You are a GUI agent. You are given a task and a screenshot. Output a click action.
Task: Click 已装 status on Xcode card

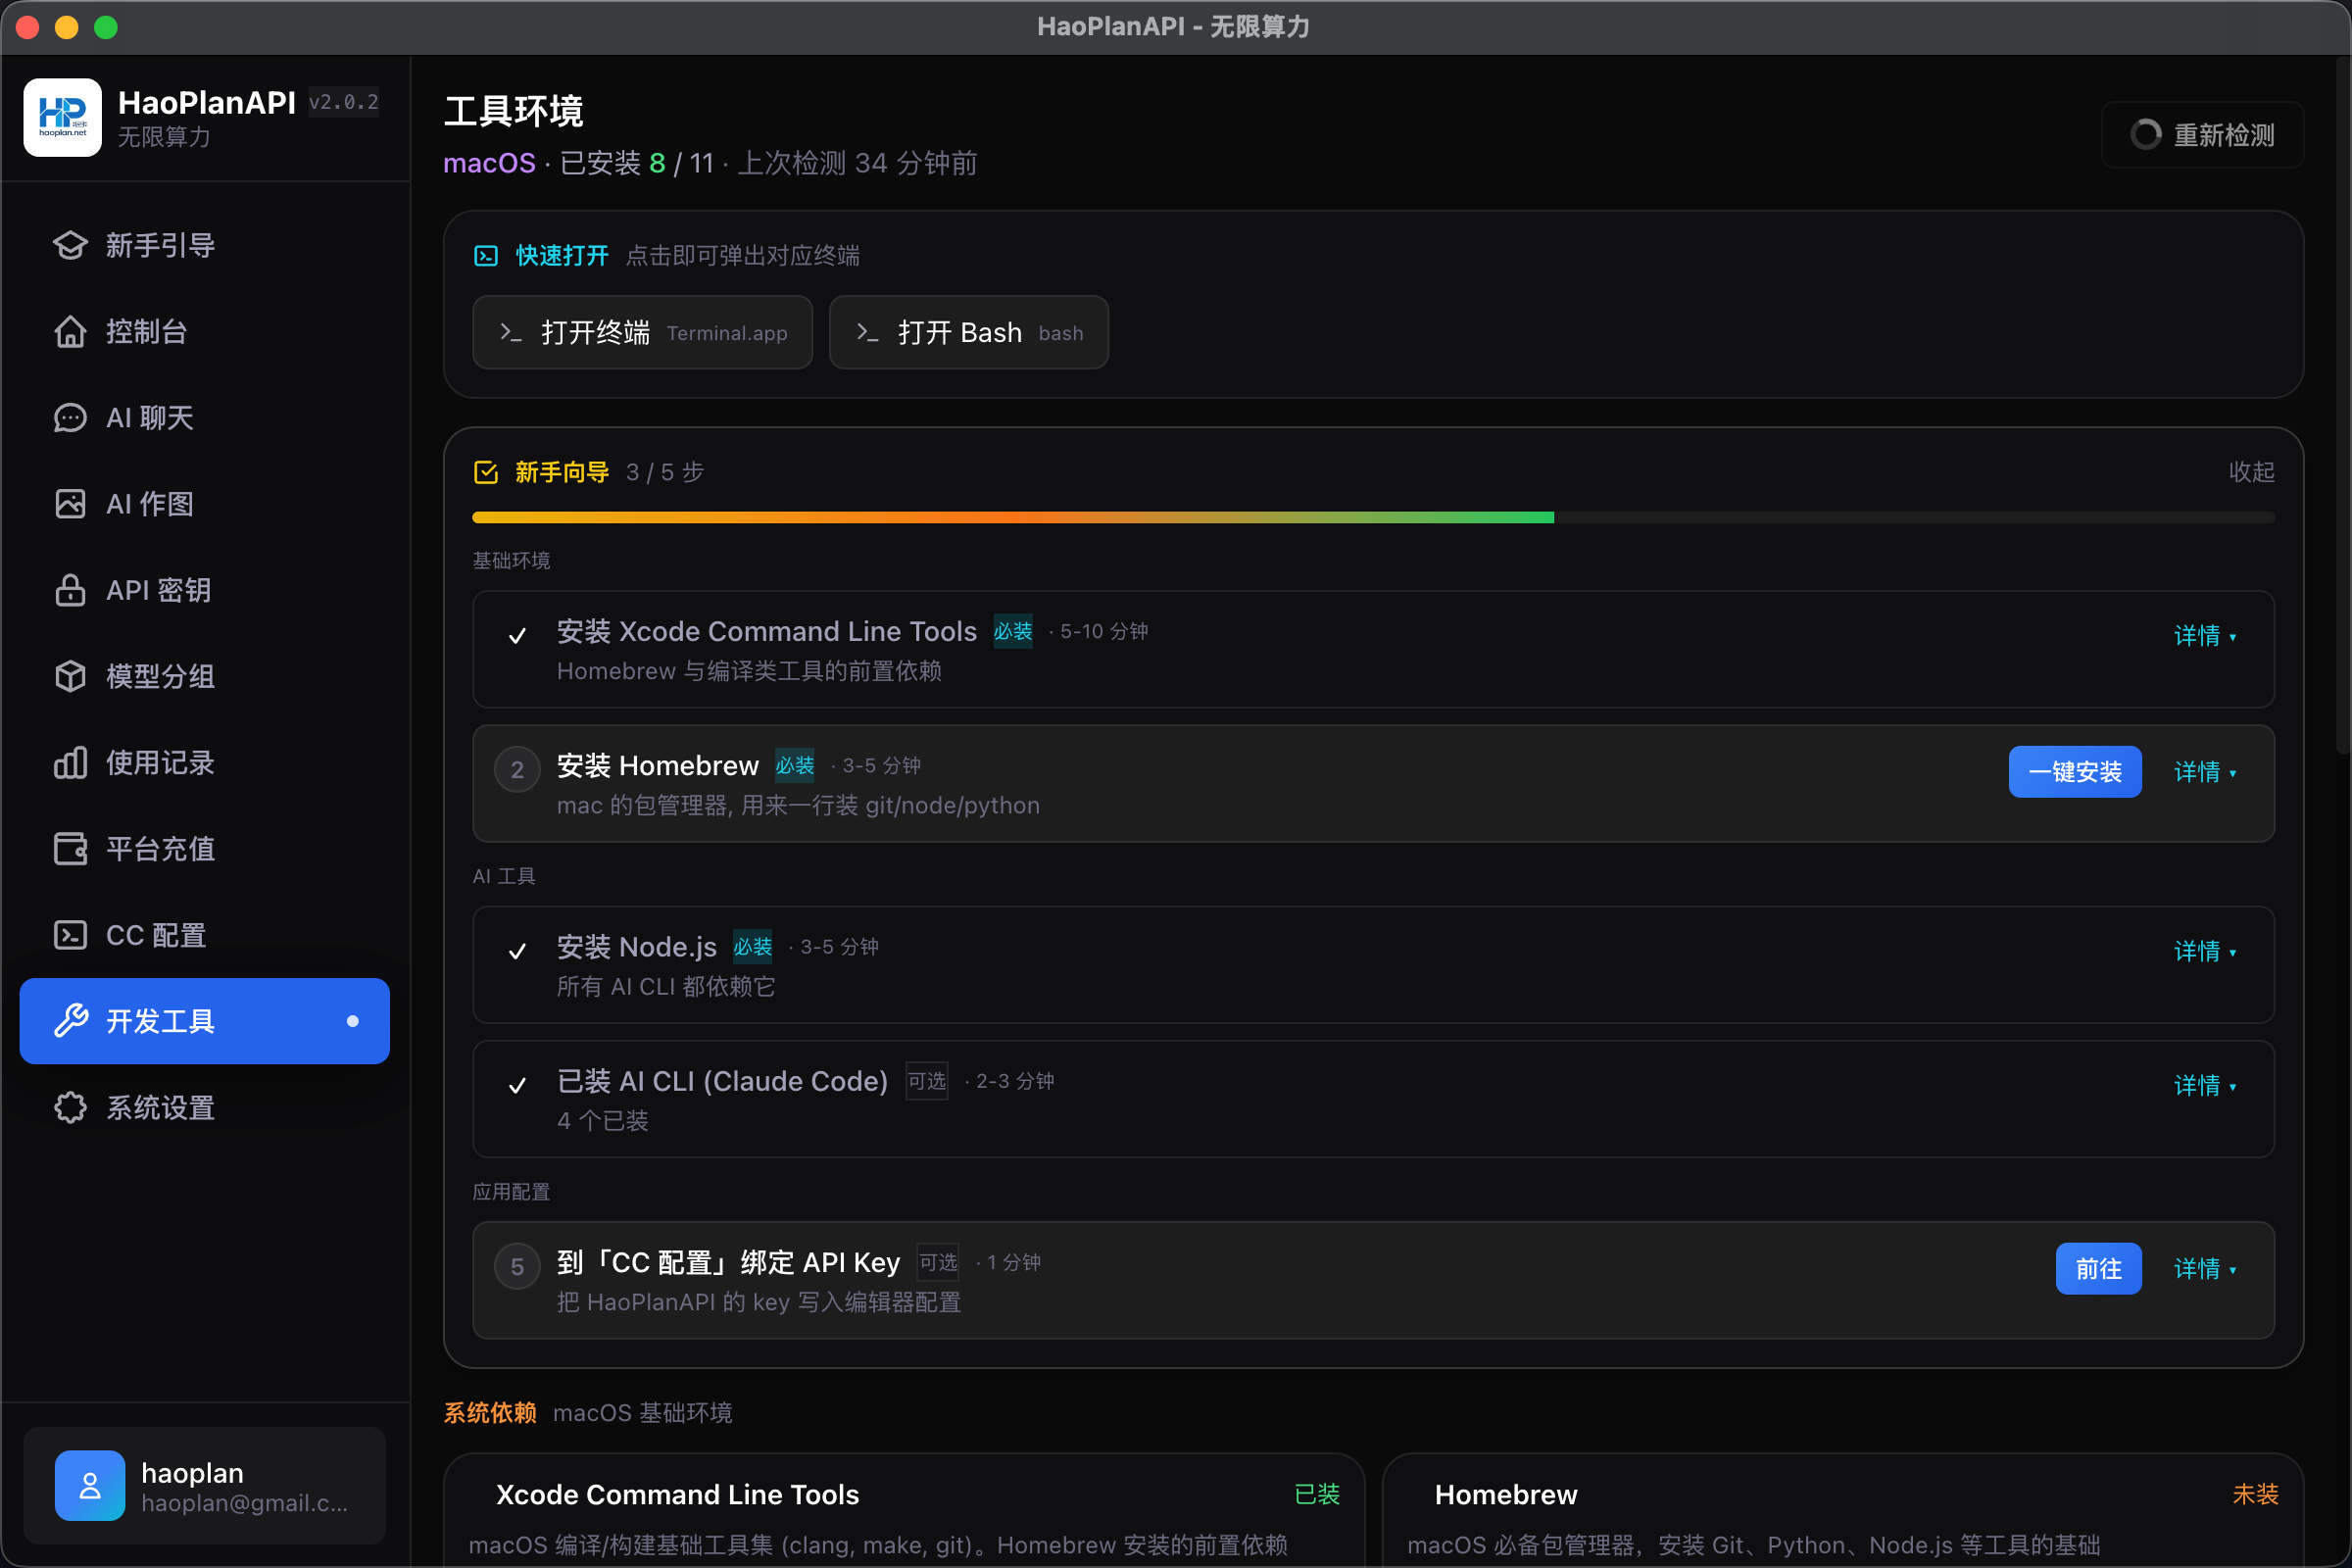(x=1316, y=1494)
